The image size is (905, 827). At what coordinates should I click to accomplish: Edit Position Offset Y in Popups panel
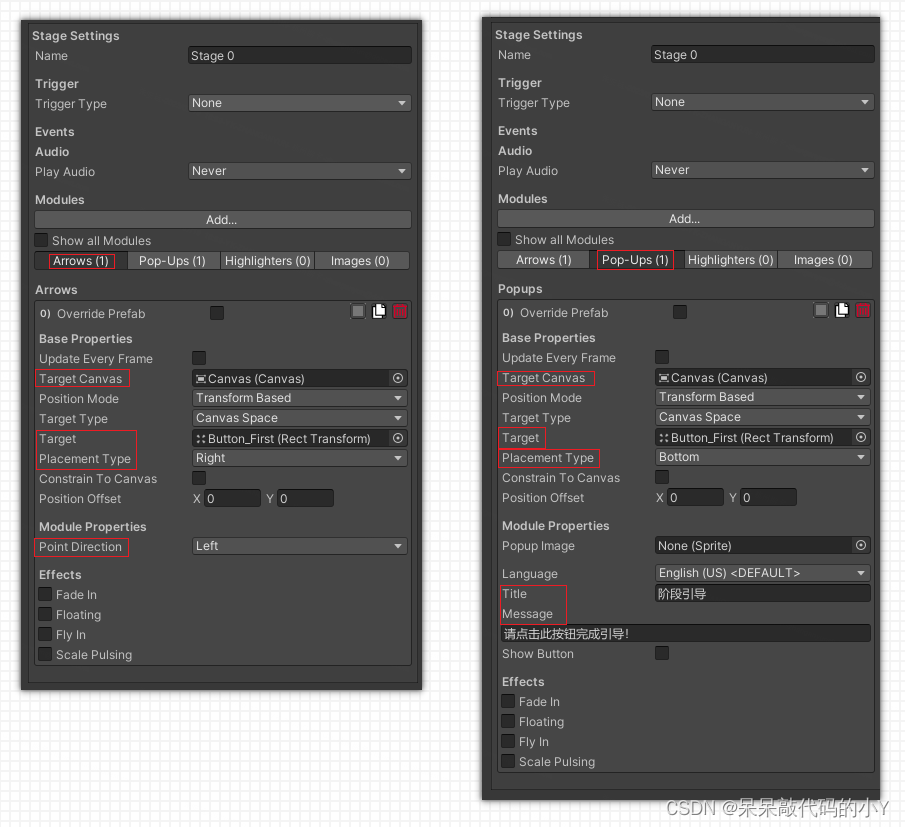click(768, 497)
